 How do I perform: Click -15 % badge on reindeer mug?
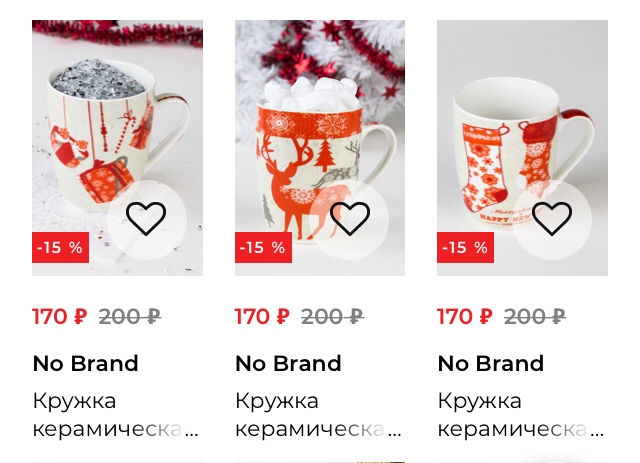point(263,247)
